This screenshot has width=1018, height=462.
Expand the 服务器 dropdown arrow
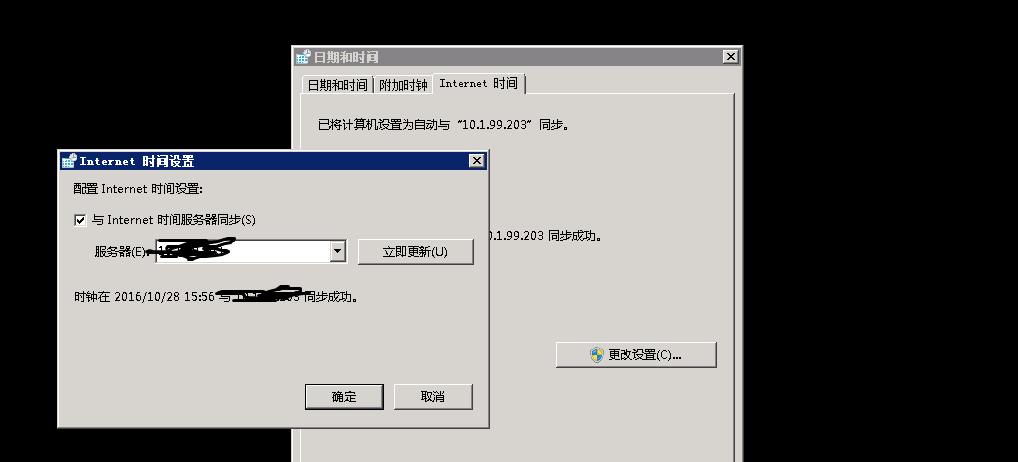(338, 251)
